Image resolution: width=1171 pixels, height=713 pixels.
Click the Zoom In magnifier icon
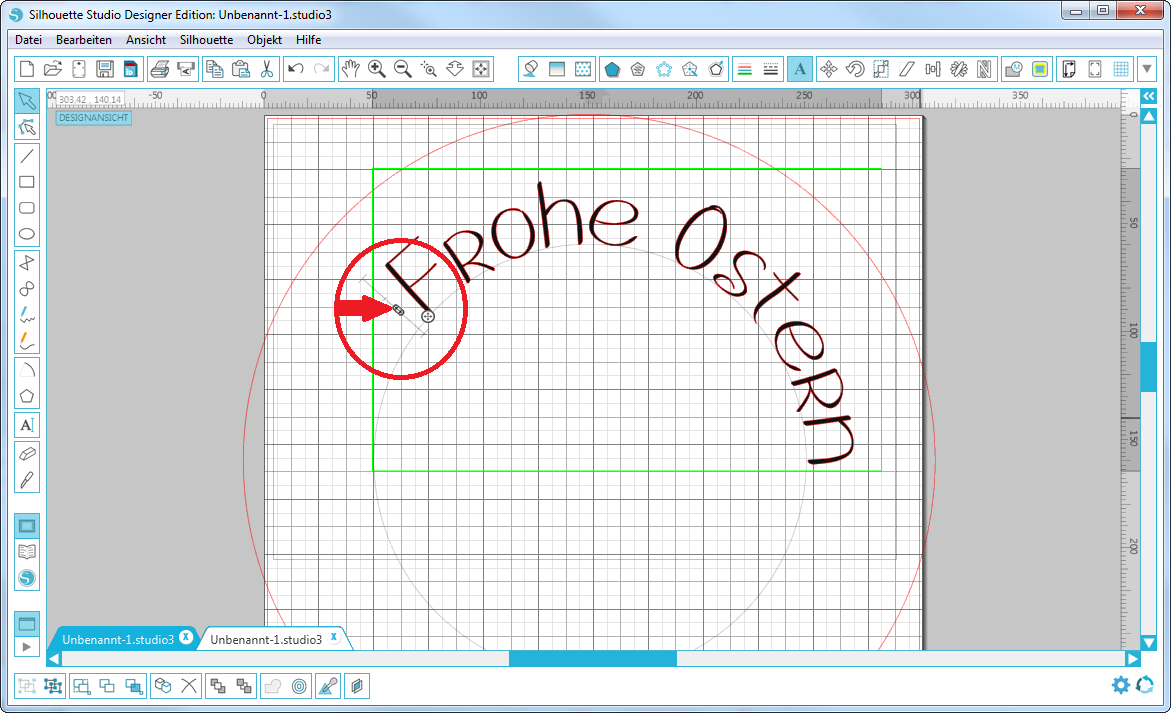(377, 69)
